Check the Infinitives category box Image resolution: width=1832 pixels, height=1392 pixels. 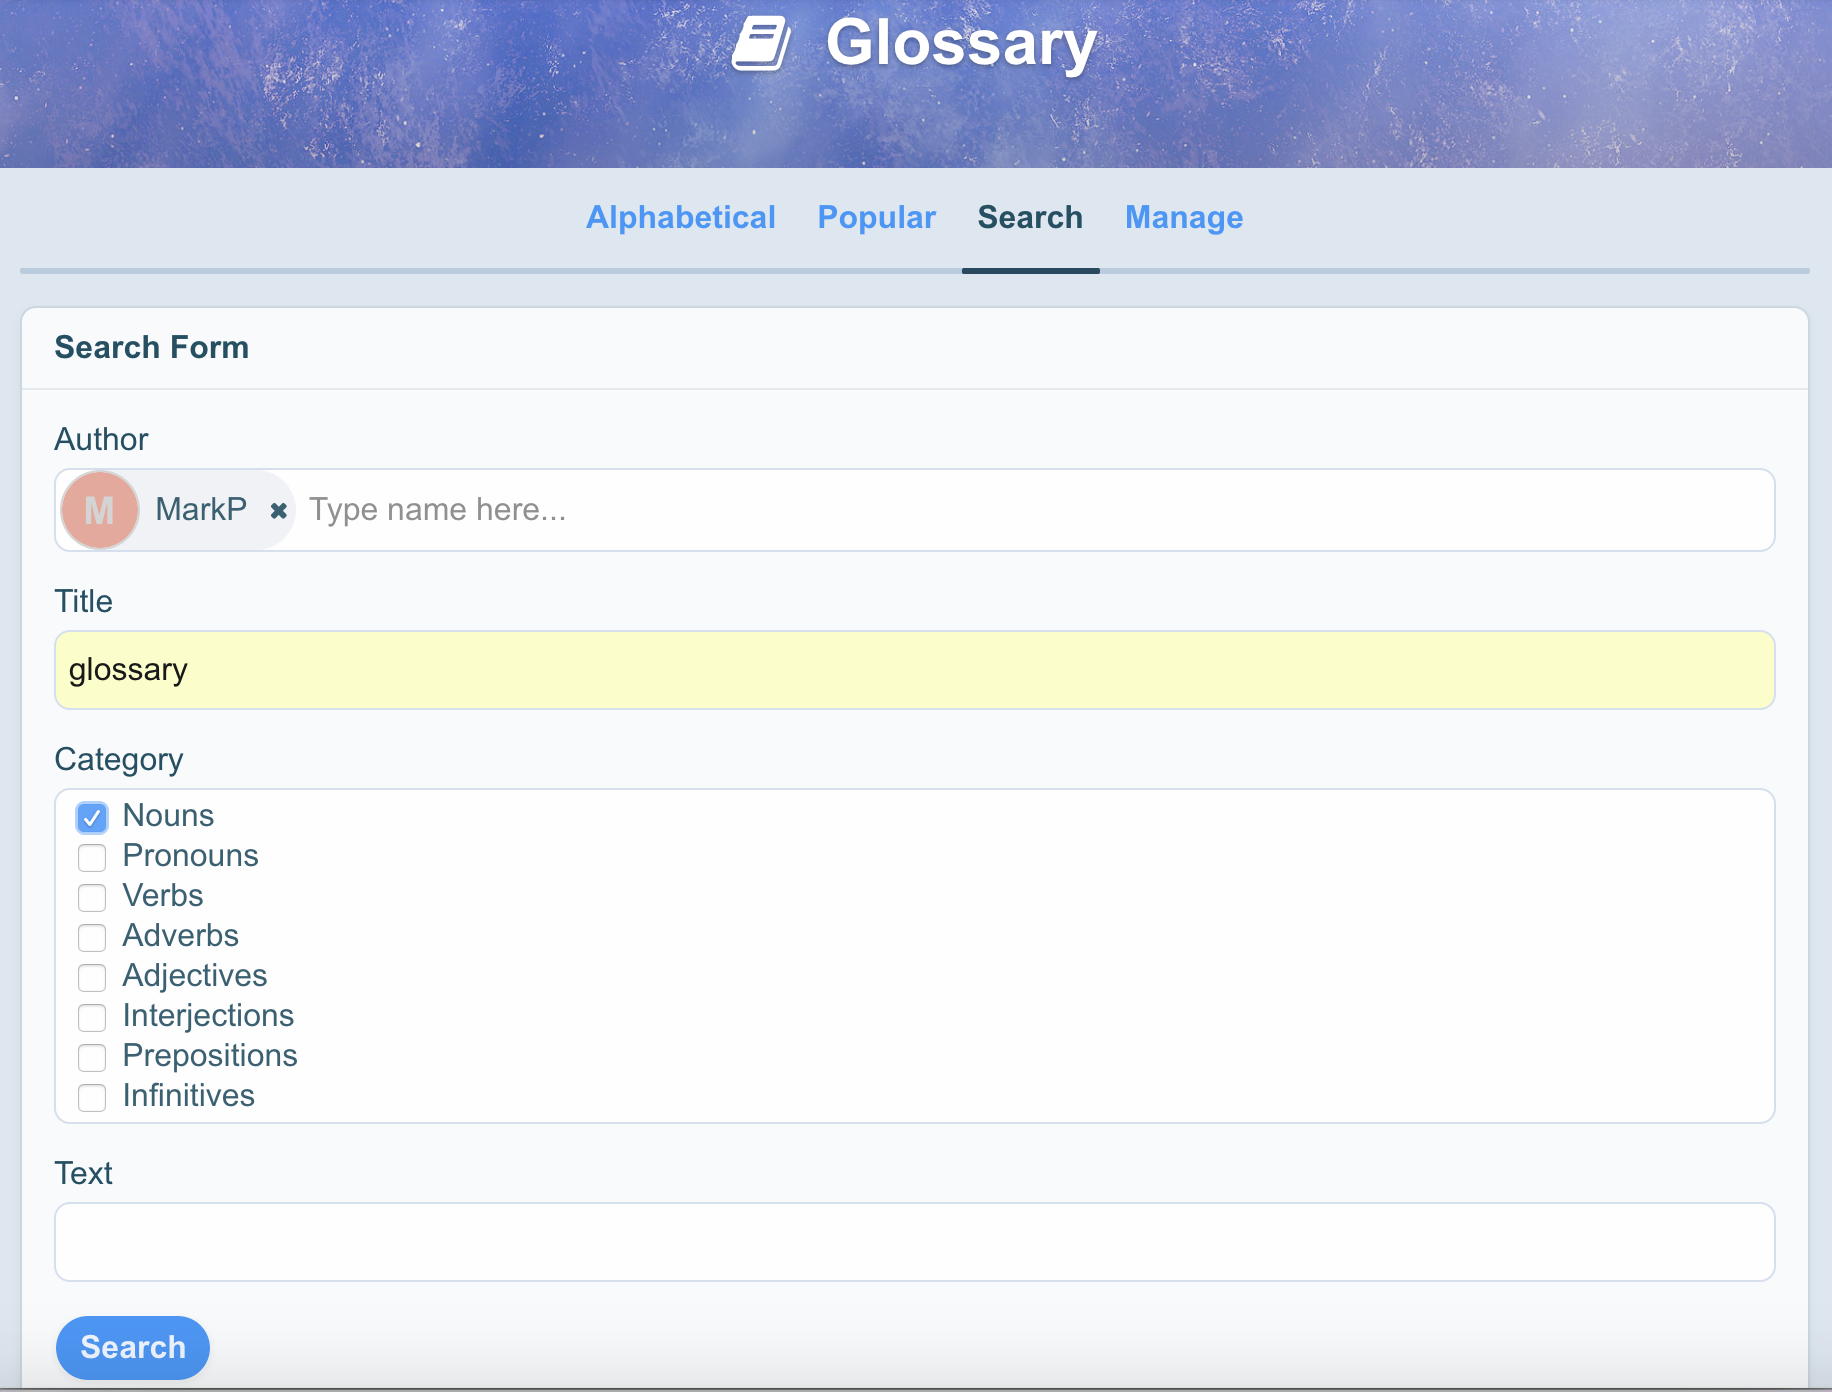(92, 1098)
